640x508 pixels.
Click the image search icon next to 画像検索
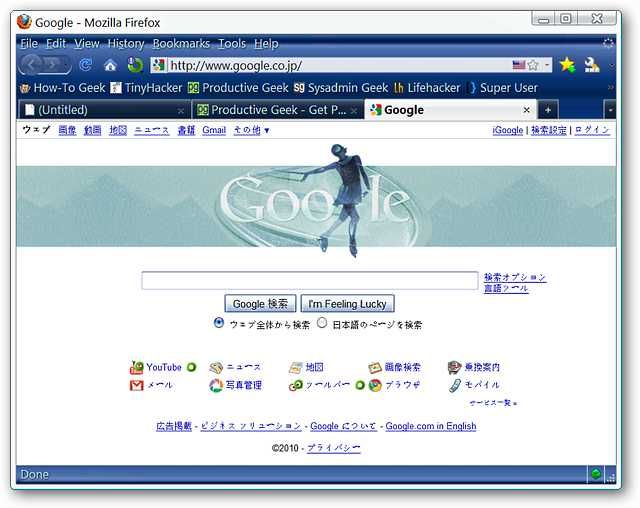pyautogui.click(x=375, y=368)
